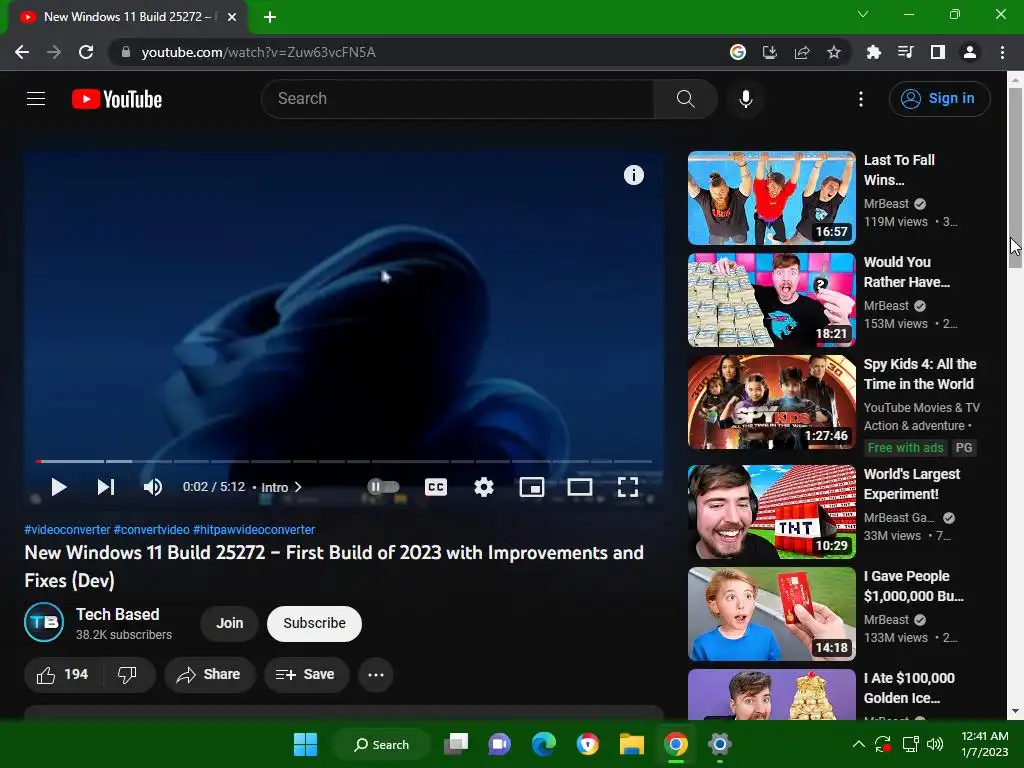Viewport: 1024px width, 768px height.
Task: Click the install app icon in address bar
Action: (x=770, y=52)
